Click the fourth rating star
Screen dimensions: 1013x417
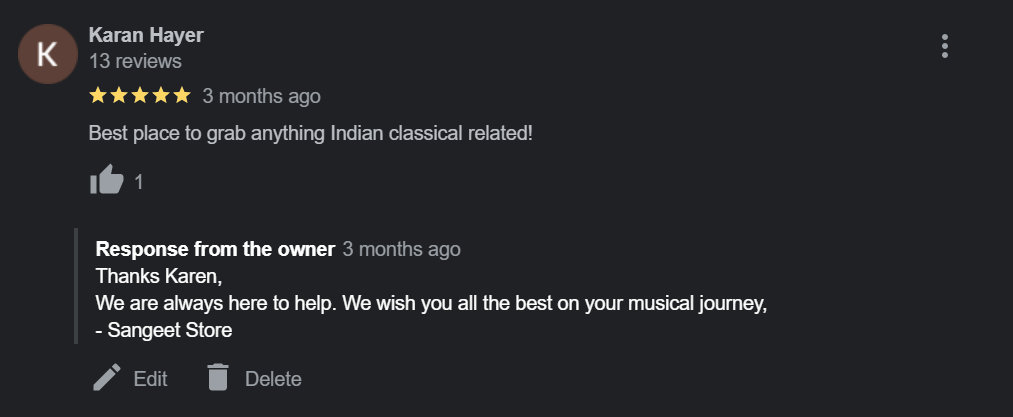point(160,96)
